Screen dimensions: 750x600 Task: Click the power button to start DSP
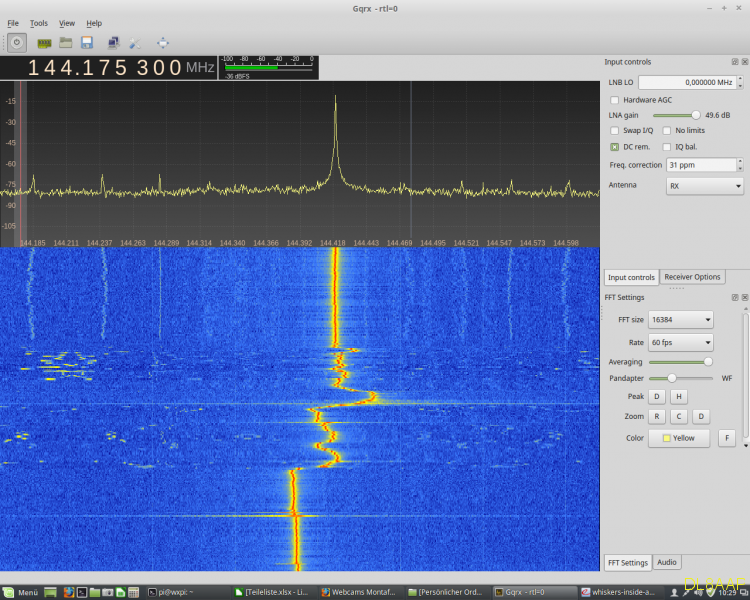click(17, 43)
